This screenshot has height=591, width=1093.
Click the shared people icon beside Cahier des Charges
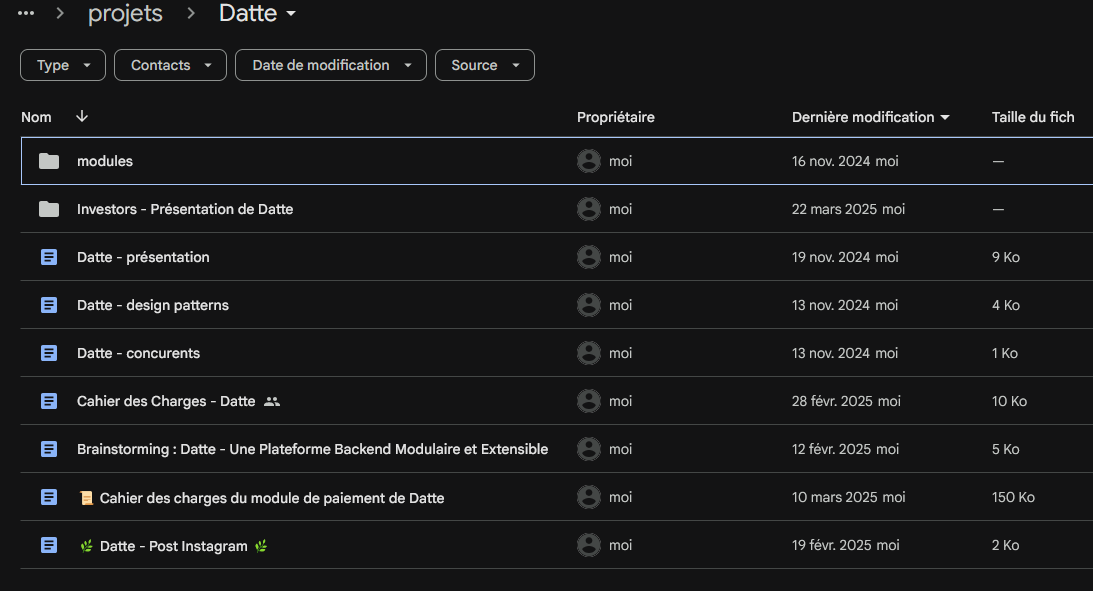[x=272, y=401]
